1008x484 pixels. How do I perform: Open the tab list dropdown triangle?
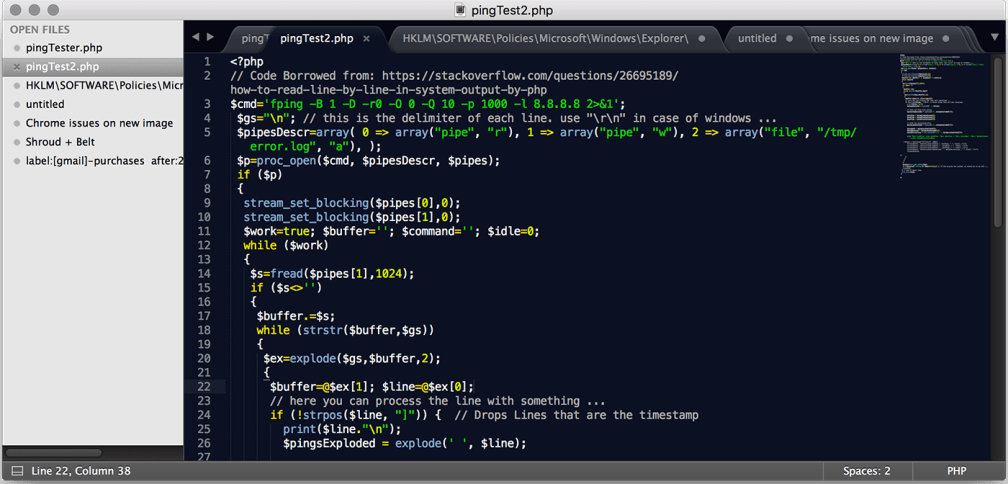pyautogui.click(x=994, y=39)
